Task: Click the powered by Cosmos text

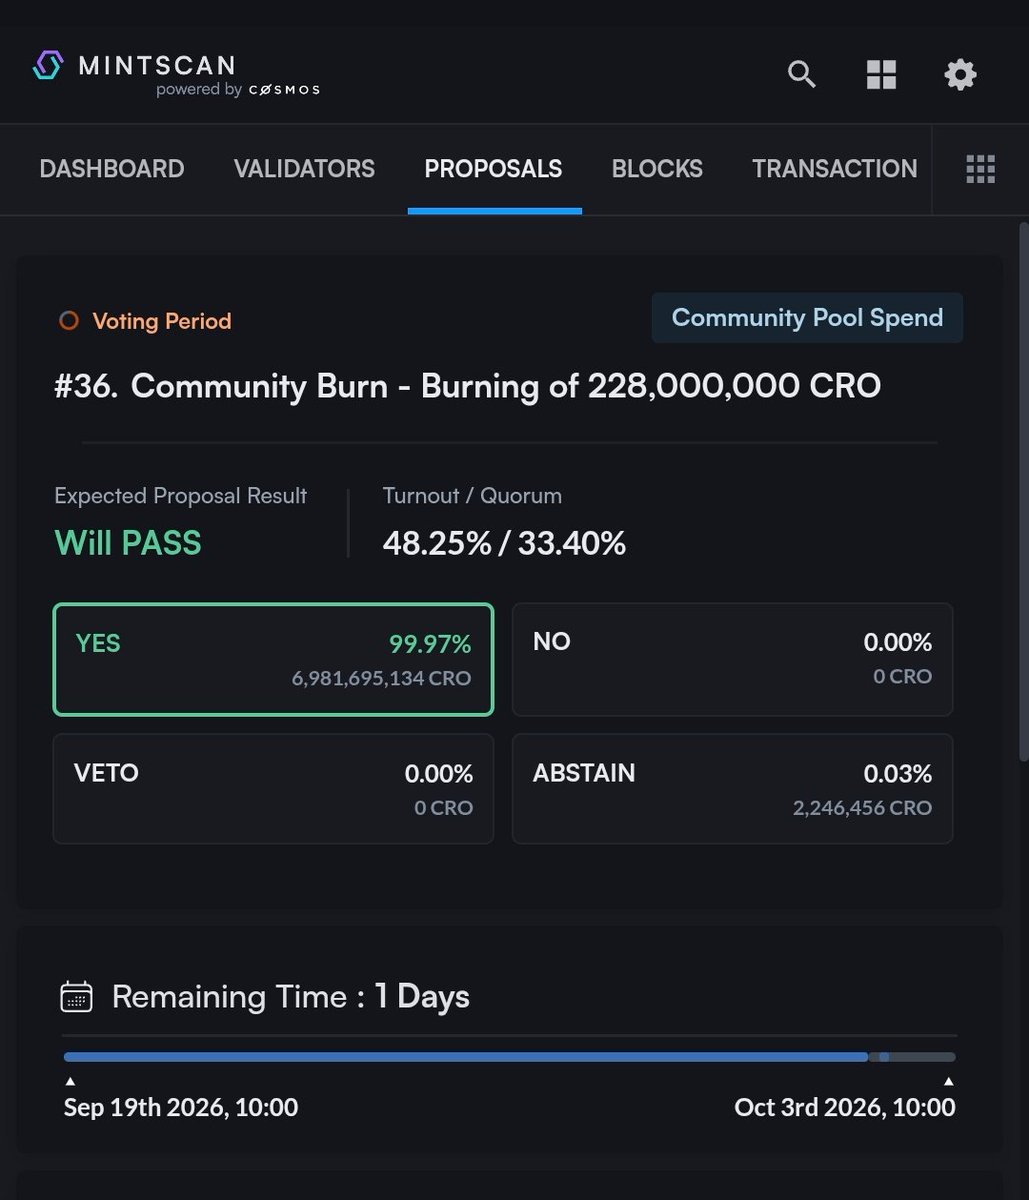Action: tap(238, 90)
